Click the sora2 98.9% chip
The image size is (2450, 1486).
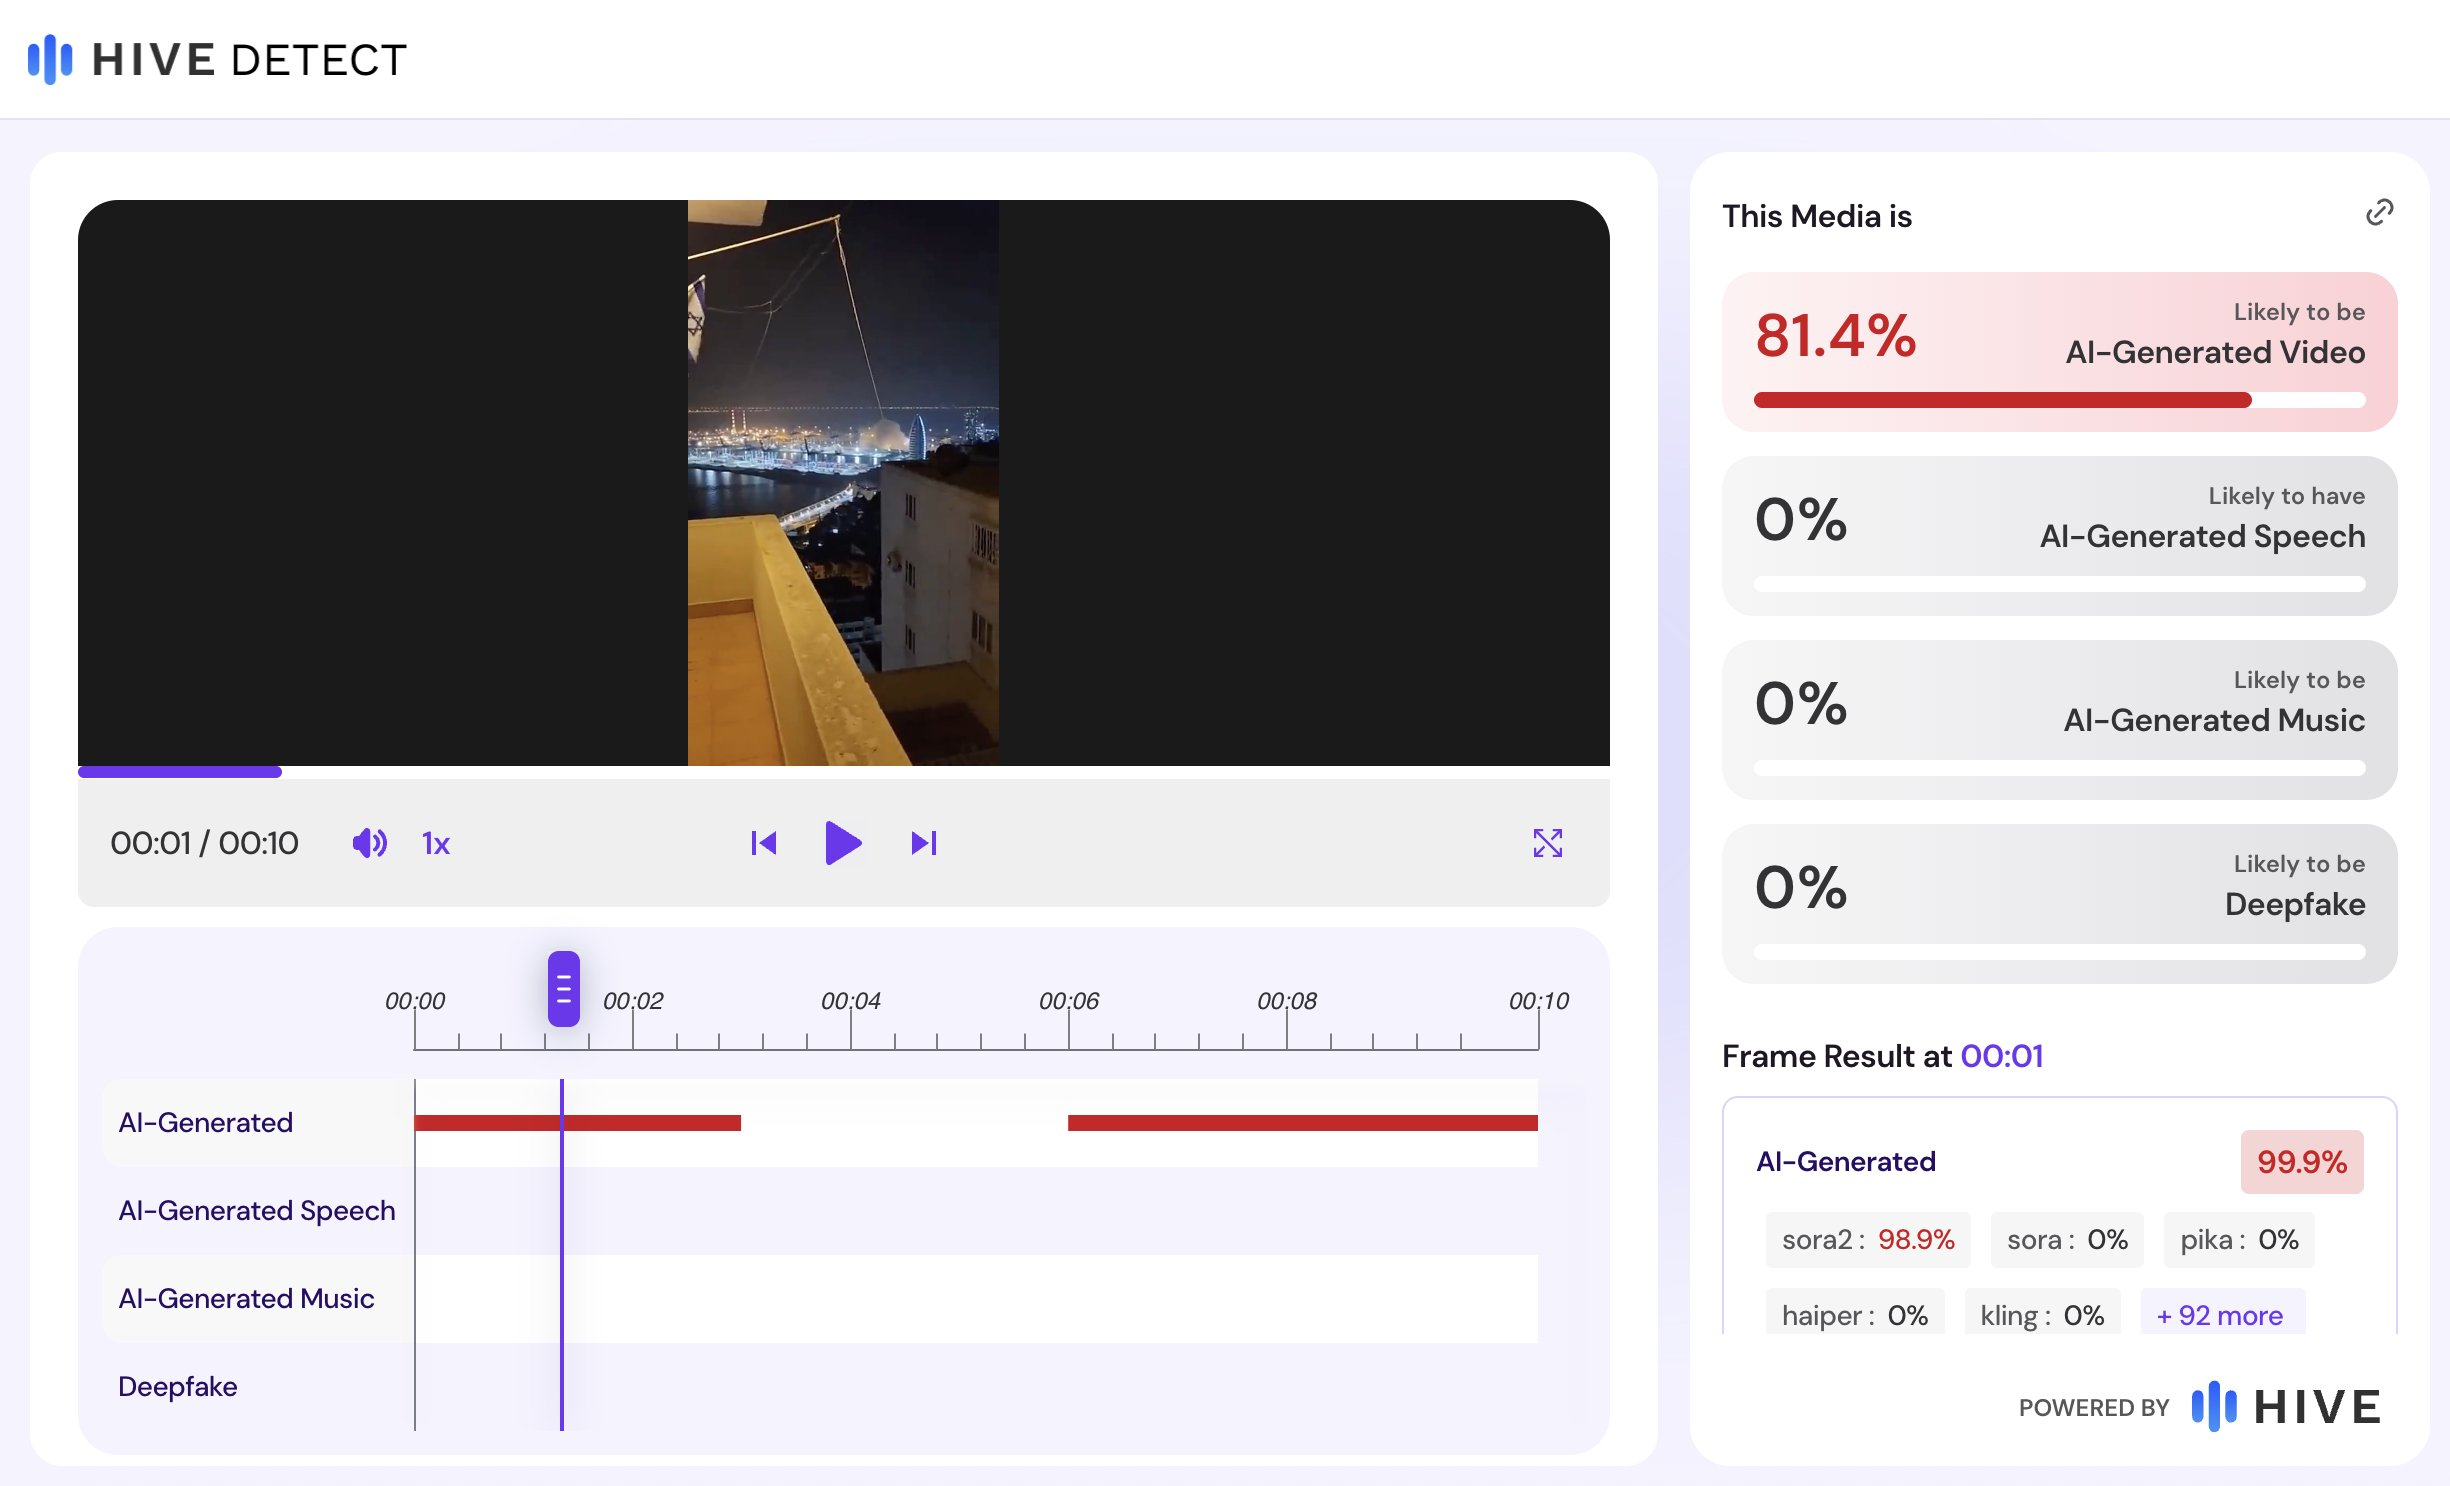[x=1867, y=1239]
